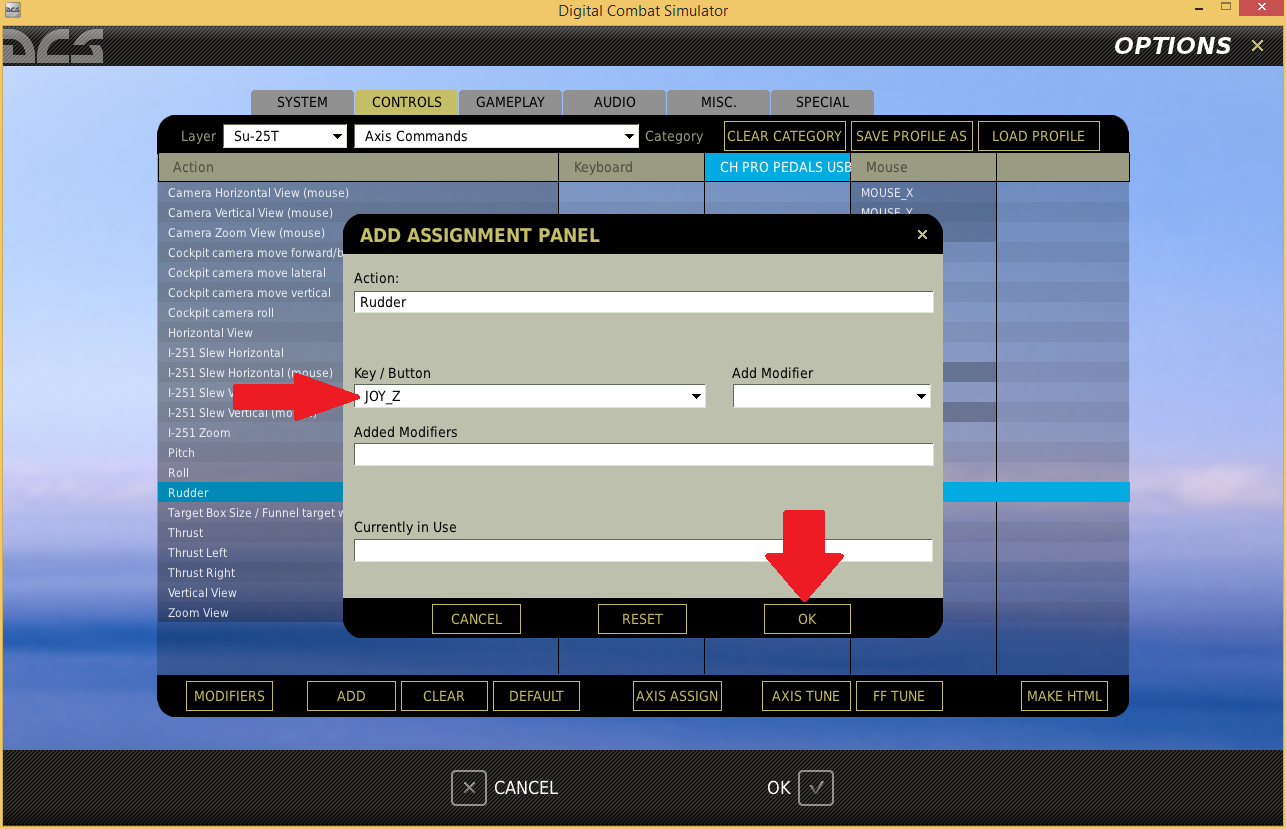
Task: Click the MODIFIERS button
Action: (229, 696)
